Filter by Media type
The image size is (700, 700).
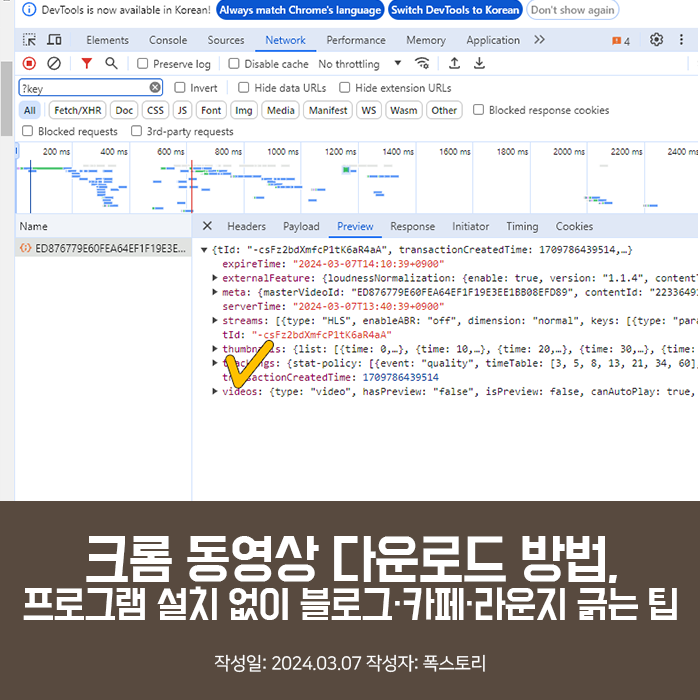pos(281,110)
